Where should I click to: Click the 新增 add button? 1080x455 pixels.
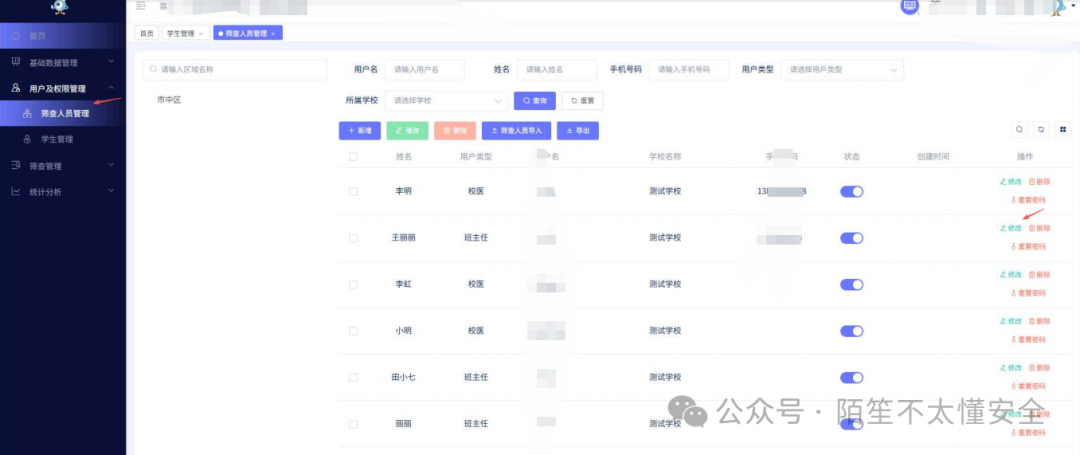[360, 130]
